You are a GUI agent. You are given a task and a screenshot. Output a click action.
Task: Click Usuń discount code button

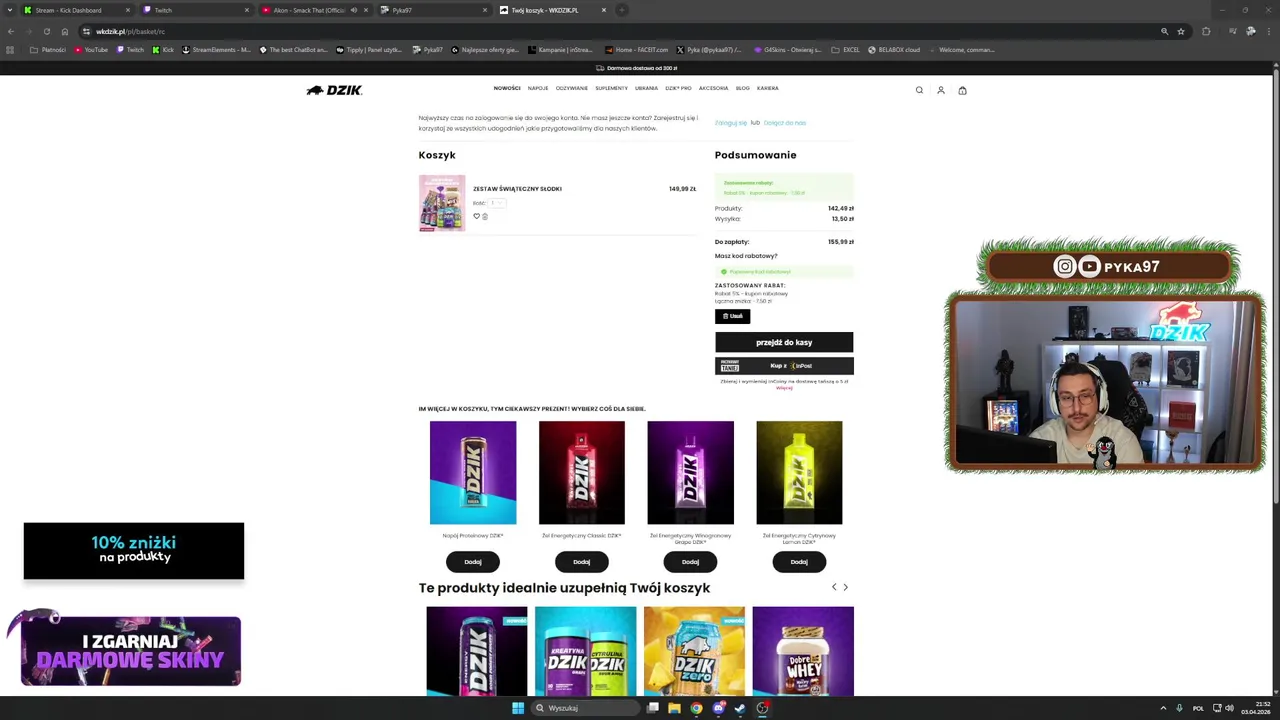pos(732,316)
